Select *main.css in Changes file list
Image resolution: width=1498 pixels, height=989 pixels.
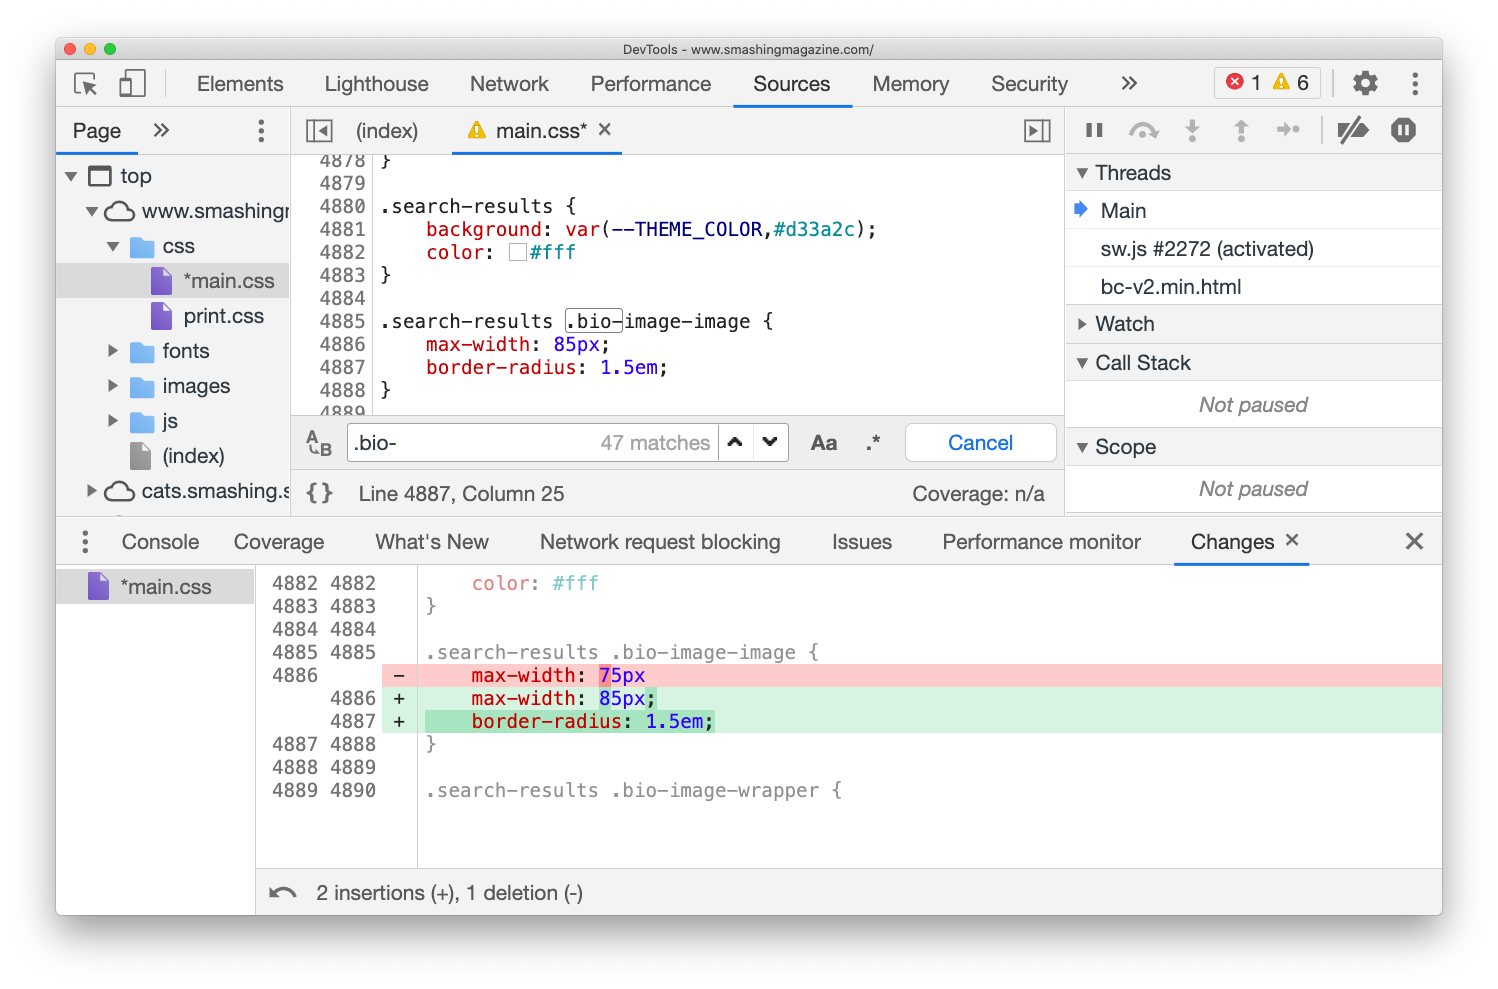click(x=155, y=586)
